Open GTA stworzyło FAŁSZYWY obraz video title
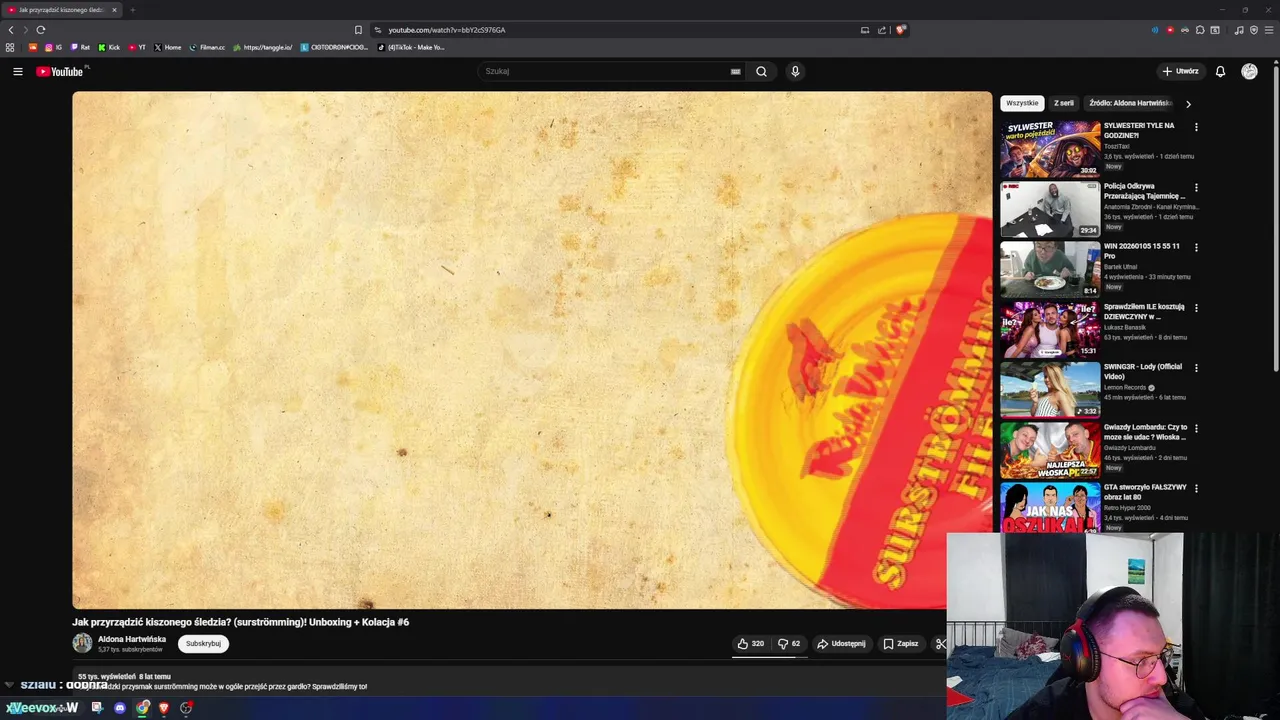 tap(1145, 492)
